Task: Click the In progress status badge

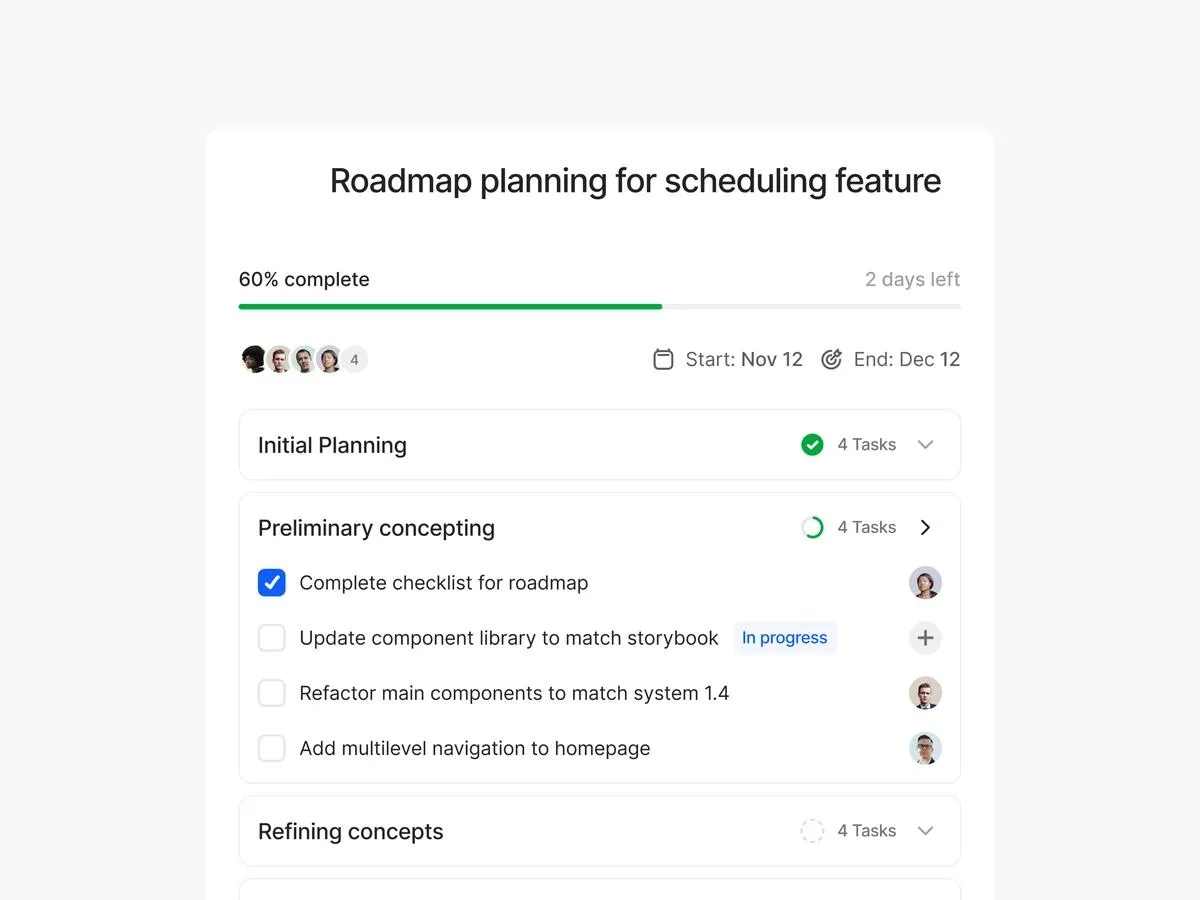Action: 785,638
